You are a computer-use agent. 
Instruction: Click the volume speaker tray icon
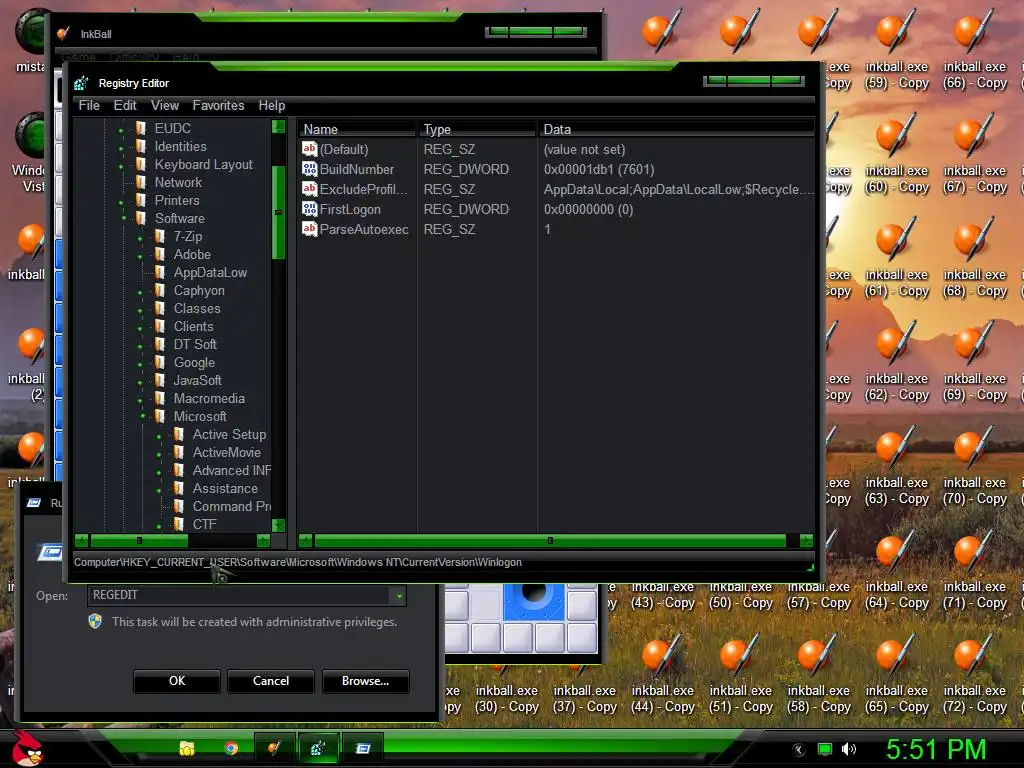tap(849, 749)
